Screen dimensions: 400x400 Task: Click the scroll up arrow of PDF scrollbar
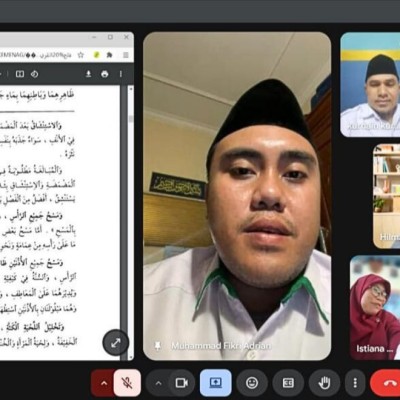[x=131, y=89]
